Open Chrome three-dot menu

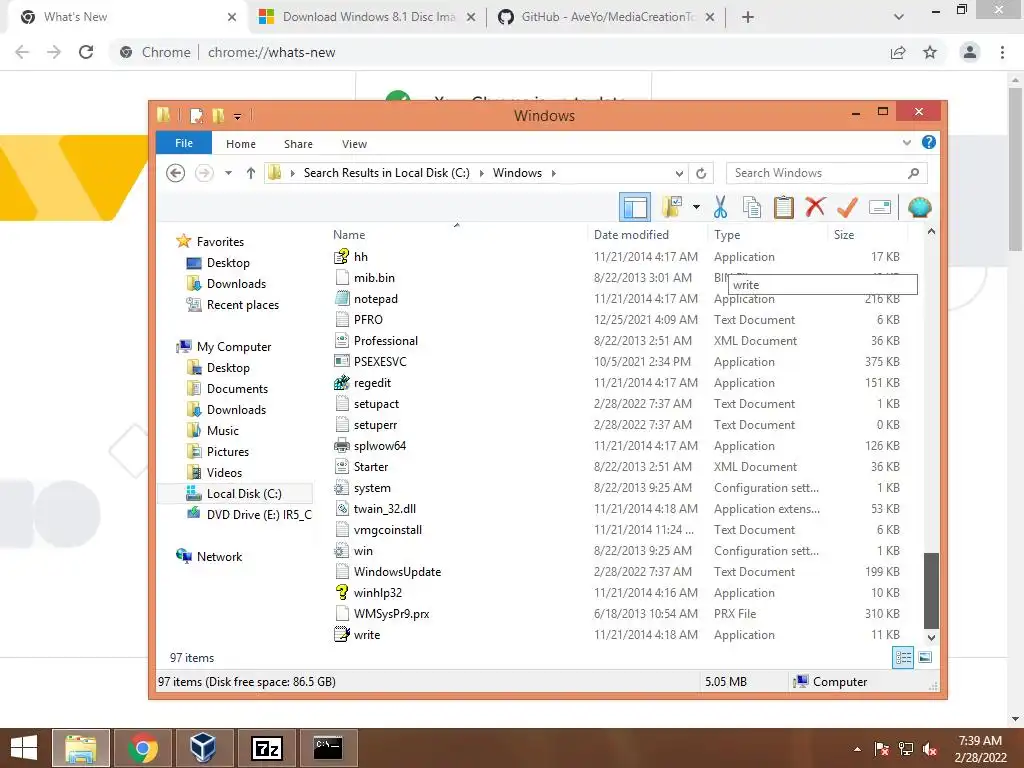(x=1002, y=52)
